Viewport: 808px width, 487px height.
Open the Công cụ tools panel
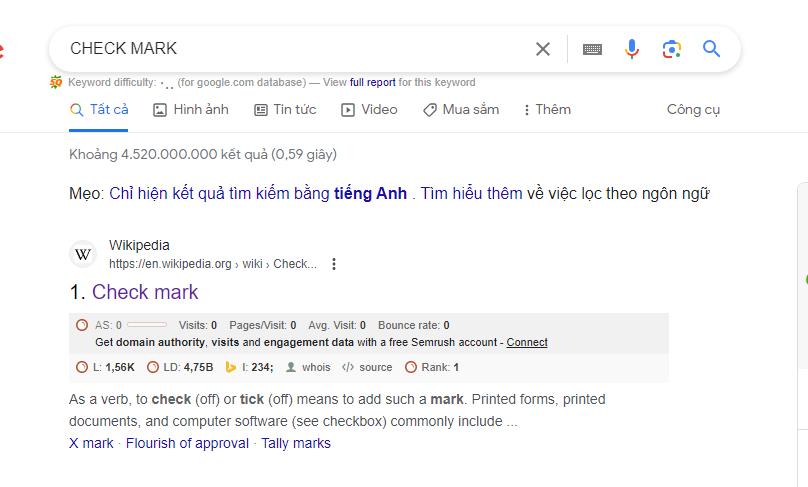(693, 110)
